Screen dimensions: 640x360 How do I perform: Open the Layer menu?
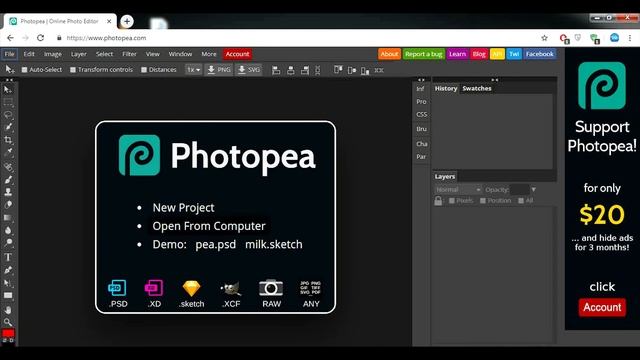(x=78, y=54)
